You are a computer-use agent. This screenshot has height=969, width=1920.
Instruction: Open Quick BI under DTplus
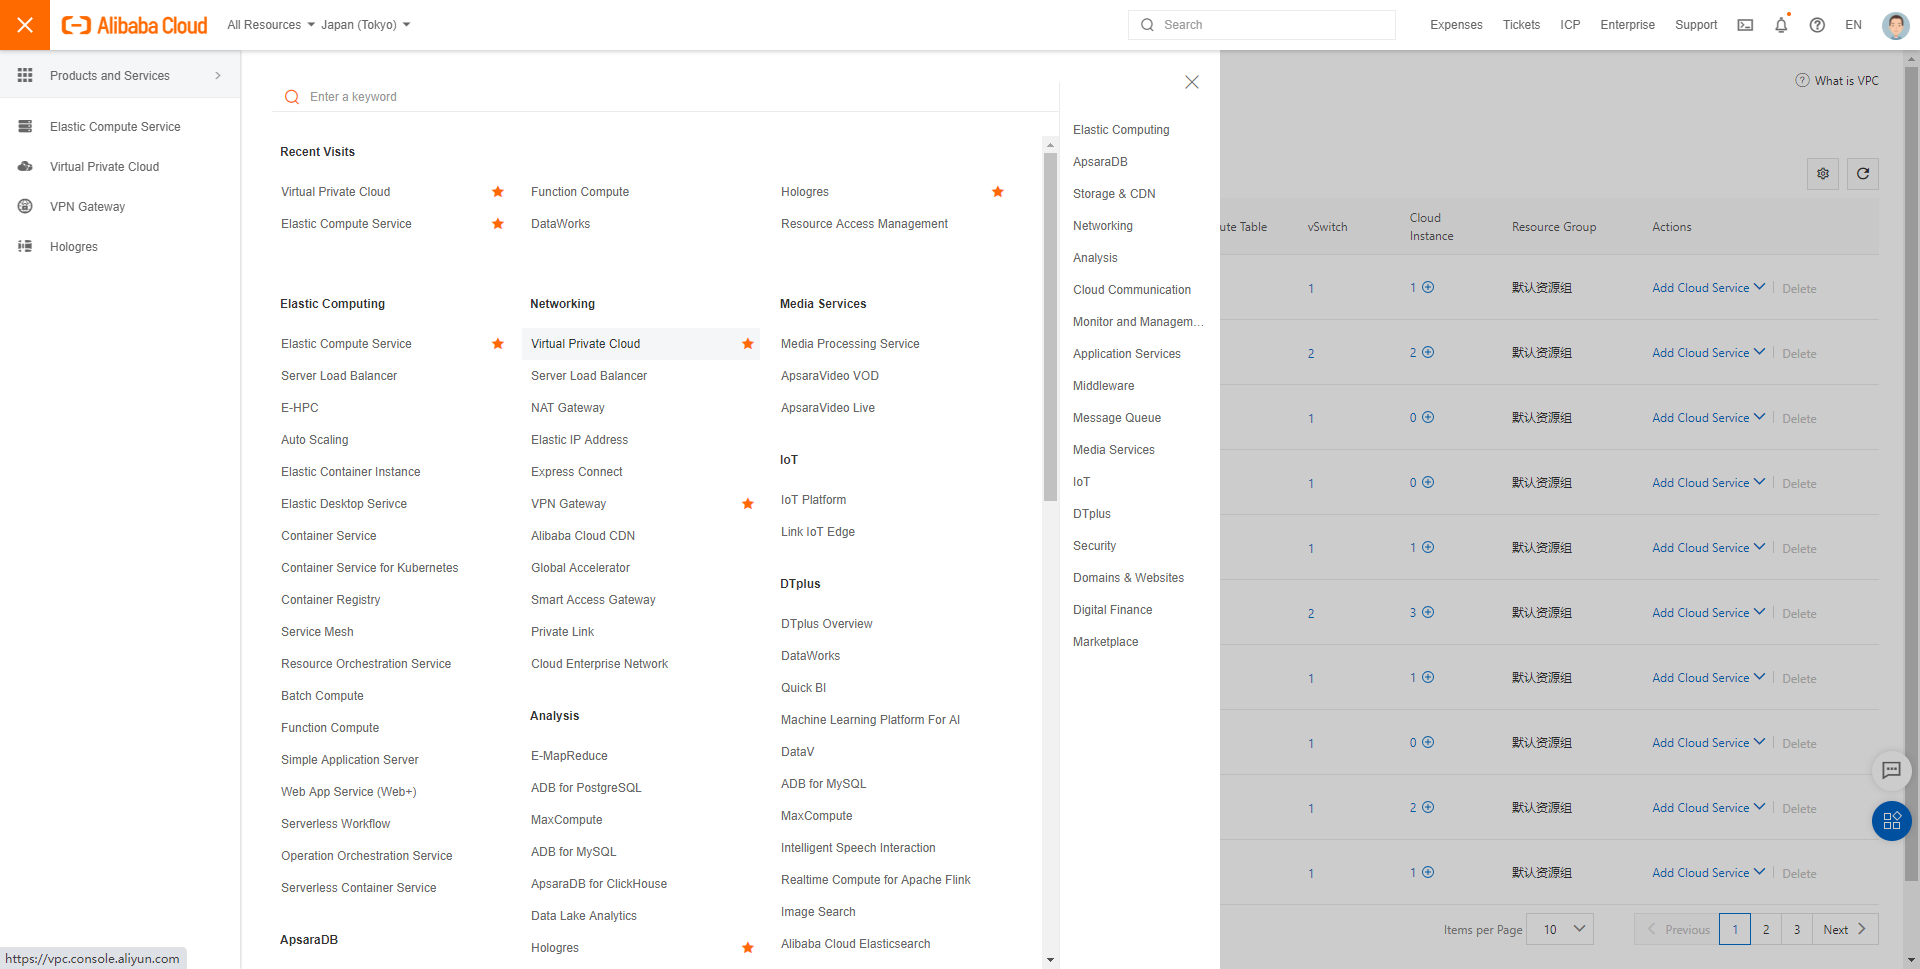pyautogui.click(x=803, y=688)
